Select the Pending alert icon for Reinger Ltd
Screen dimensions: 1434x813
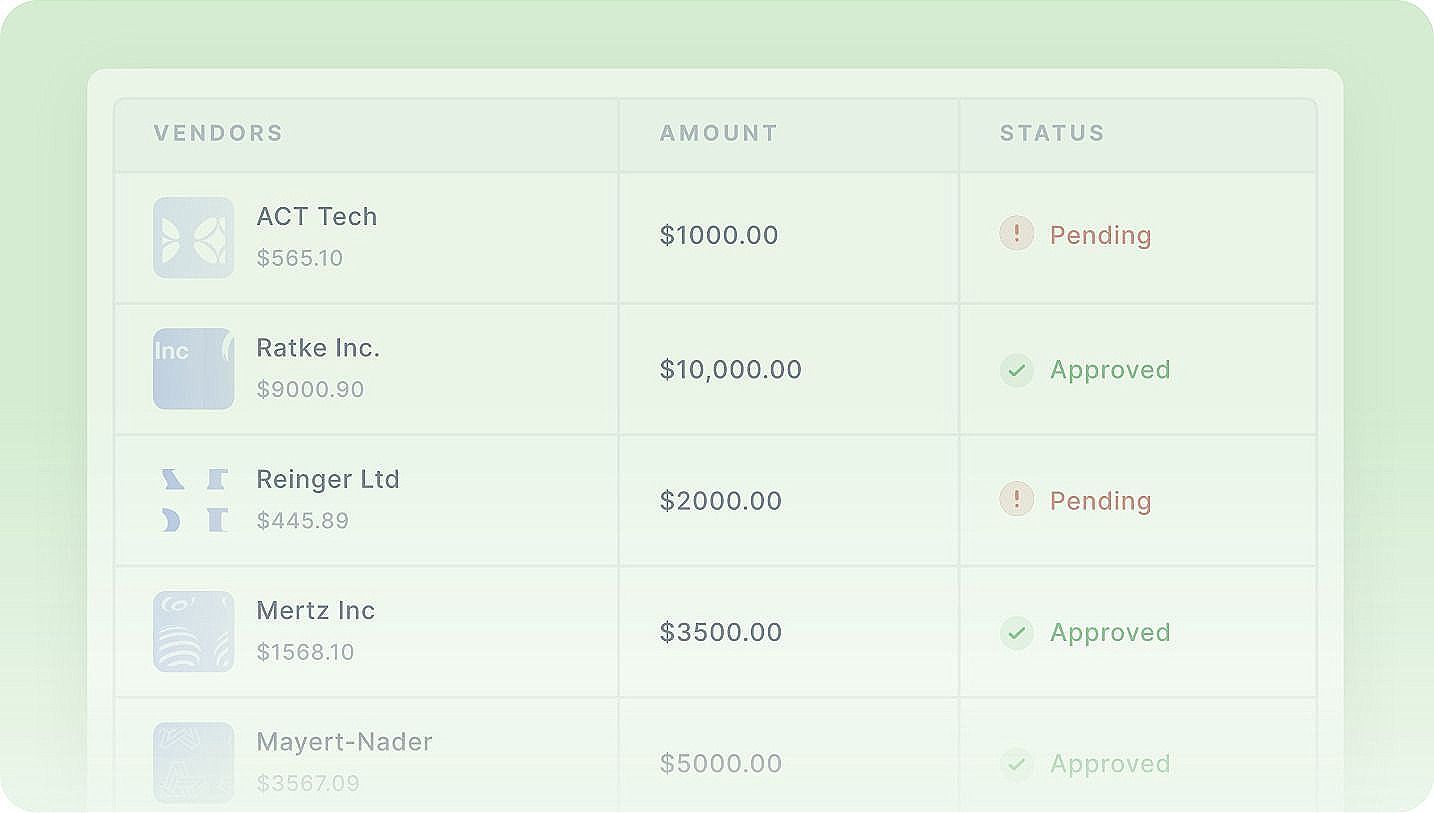1016,499
